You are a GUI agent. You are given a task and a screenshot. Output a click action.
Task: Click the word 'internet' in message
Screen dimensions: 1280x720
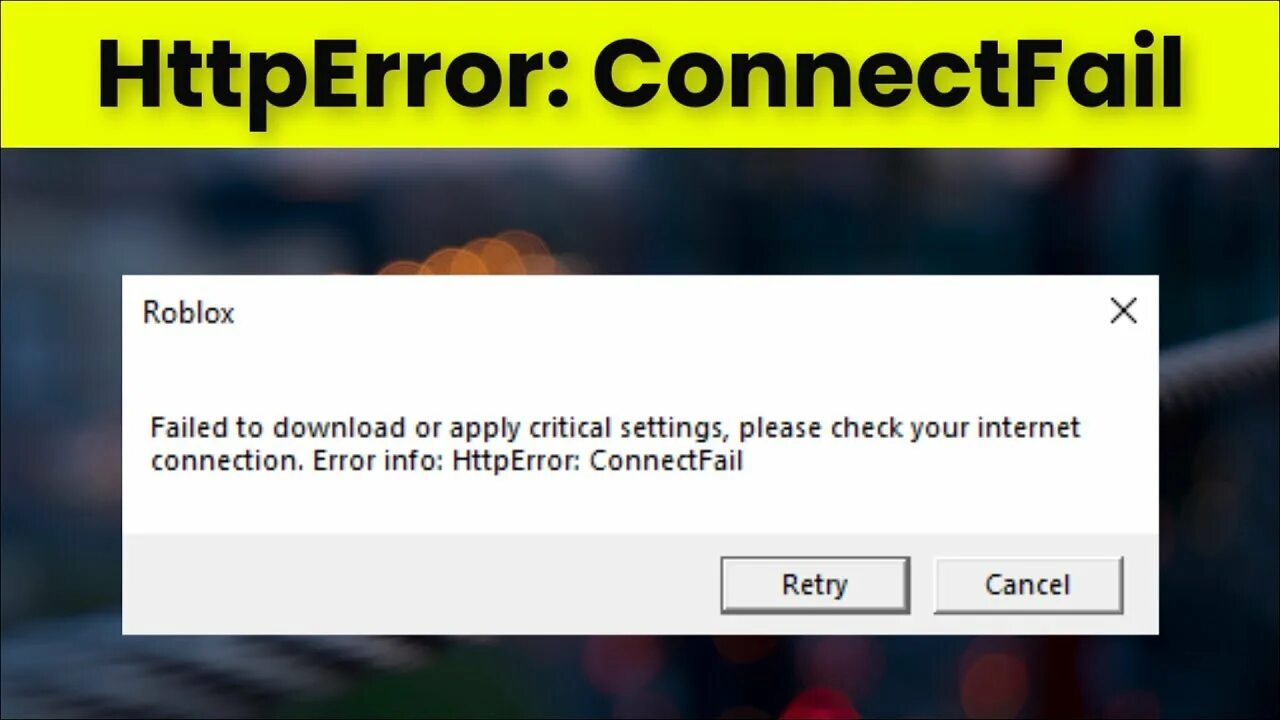click(x=1028, y=428)
